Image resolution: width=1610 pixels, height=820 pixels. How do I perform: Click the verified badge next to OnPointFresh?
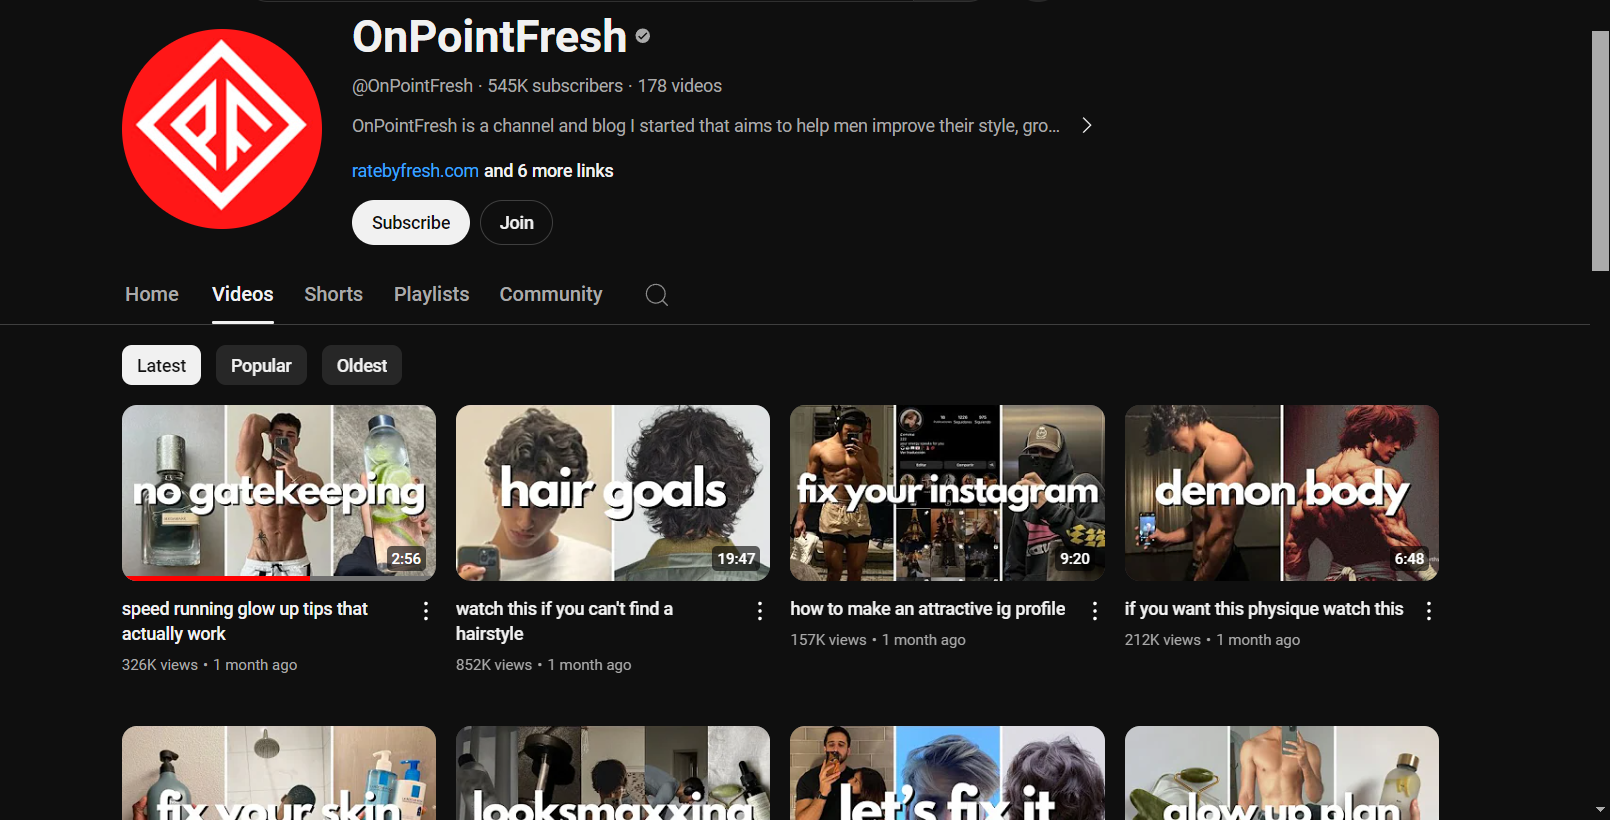click(x=643, y=37)
